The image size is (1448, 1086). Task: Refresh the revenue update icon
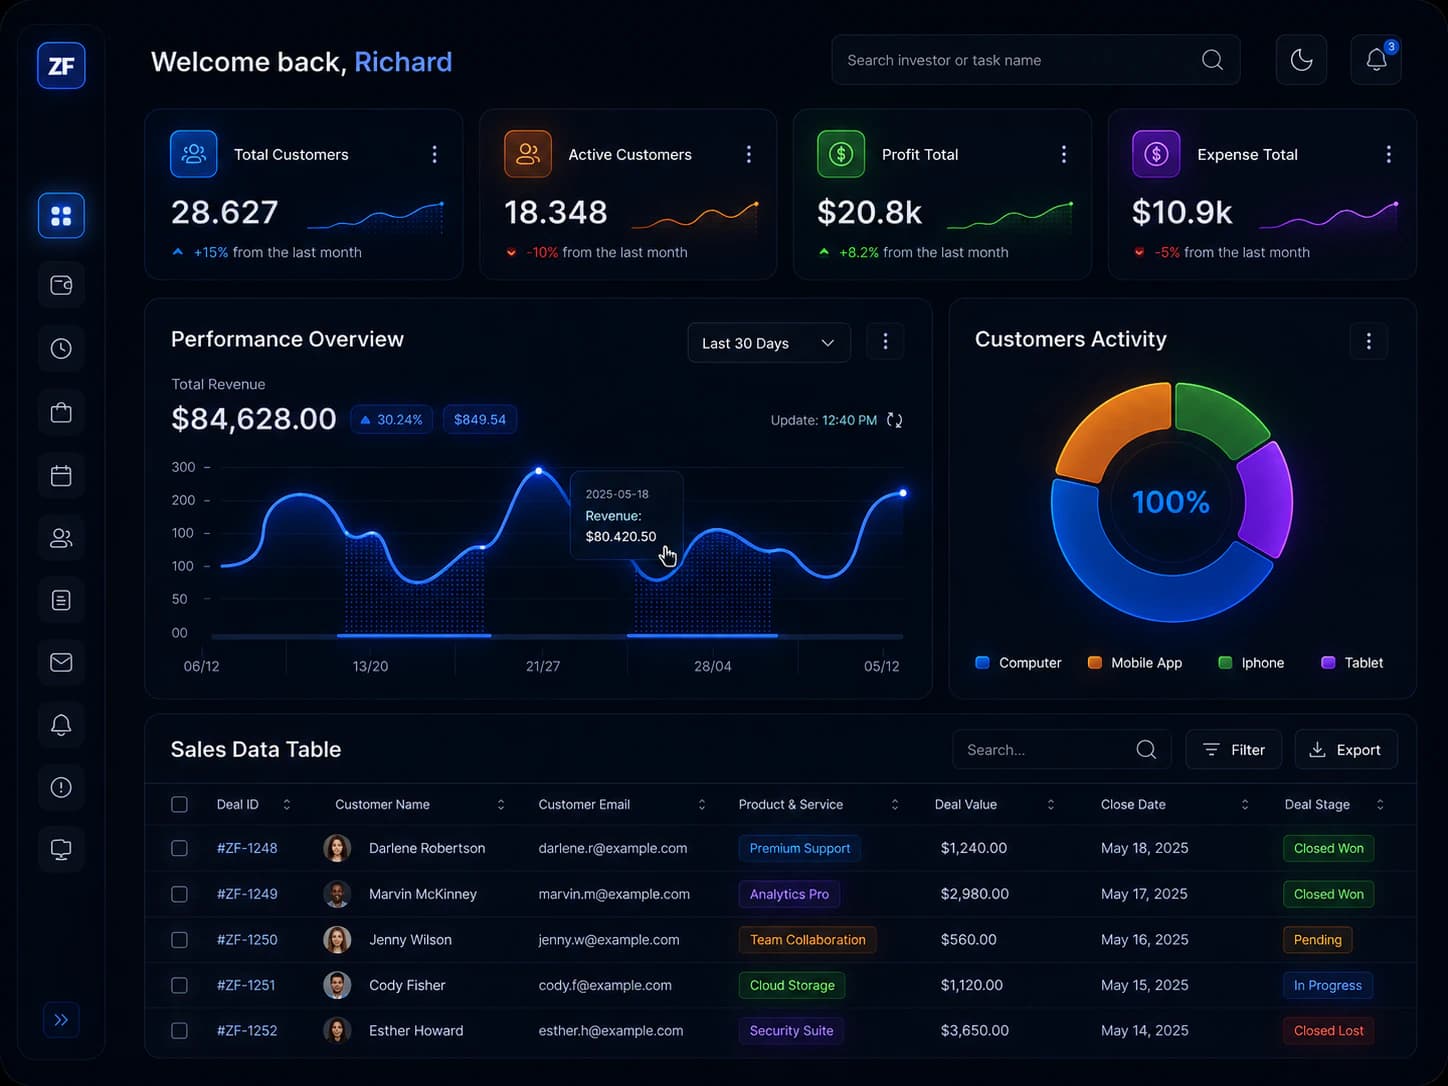(x=895, y=420)
